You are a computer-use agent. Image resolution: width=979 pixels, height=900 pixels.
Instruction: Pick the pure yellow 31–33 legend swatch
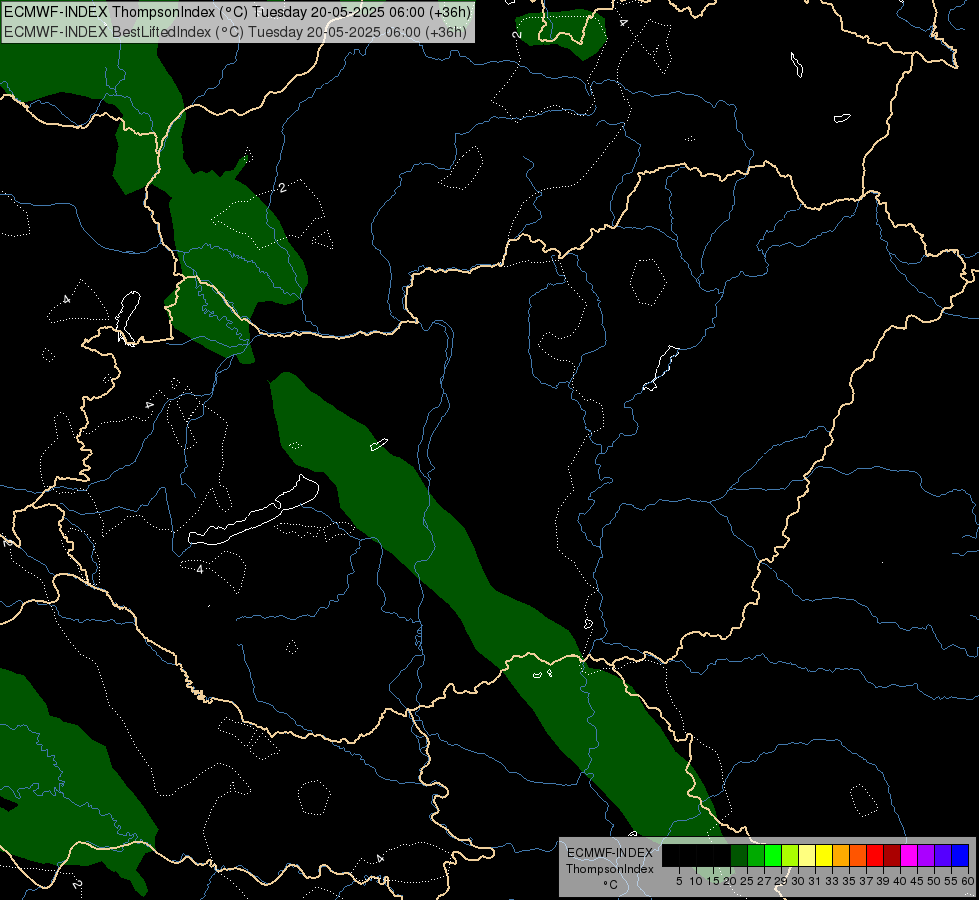(824, 856)
